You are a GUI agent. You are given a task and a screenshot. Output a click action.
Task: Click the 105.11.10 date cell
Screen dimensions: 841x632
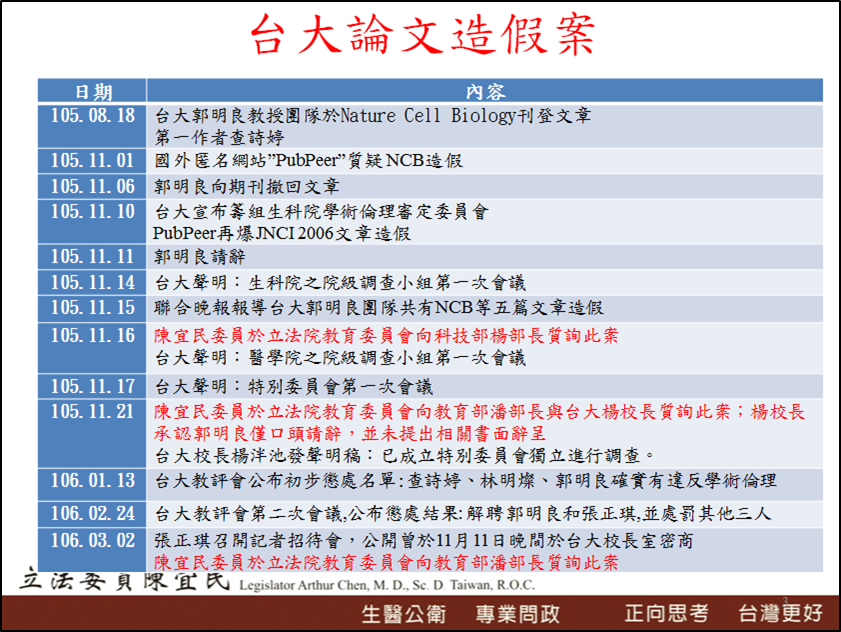(93, 211)
